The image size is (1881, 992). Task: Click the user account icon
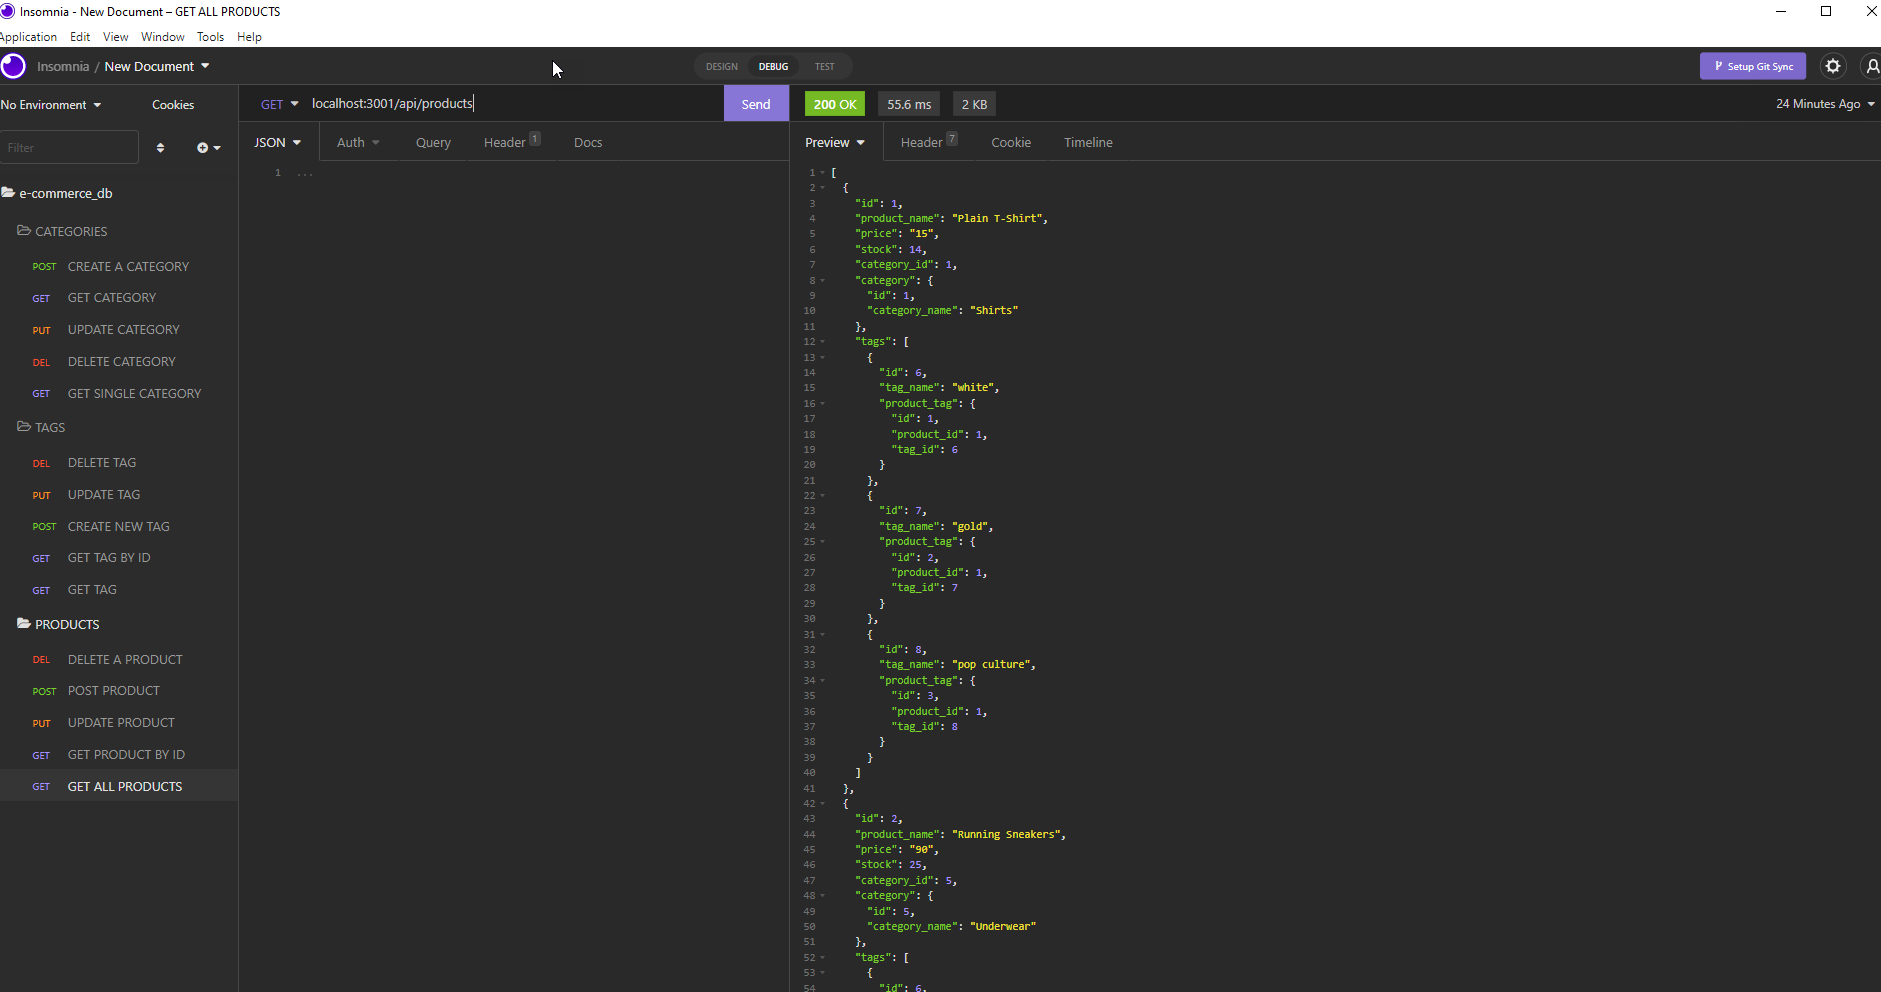(x=1872, y=66)
